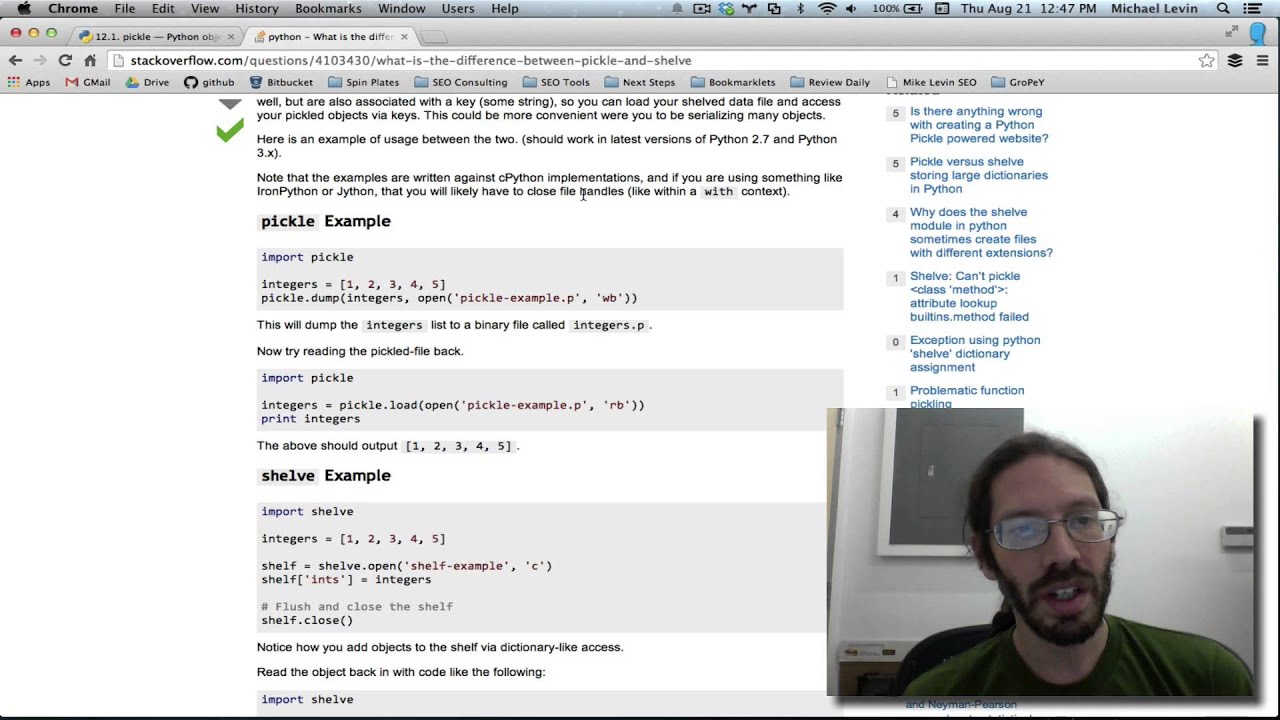The width and height of the screenshot is (1280, 720).
Task: Close the Stack Overflow python tab
Action: coord(404,36)
